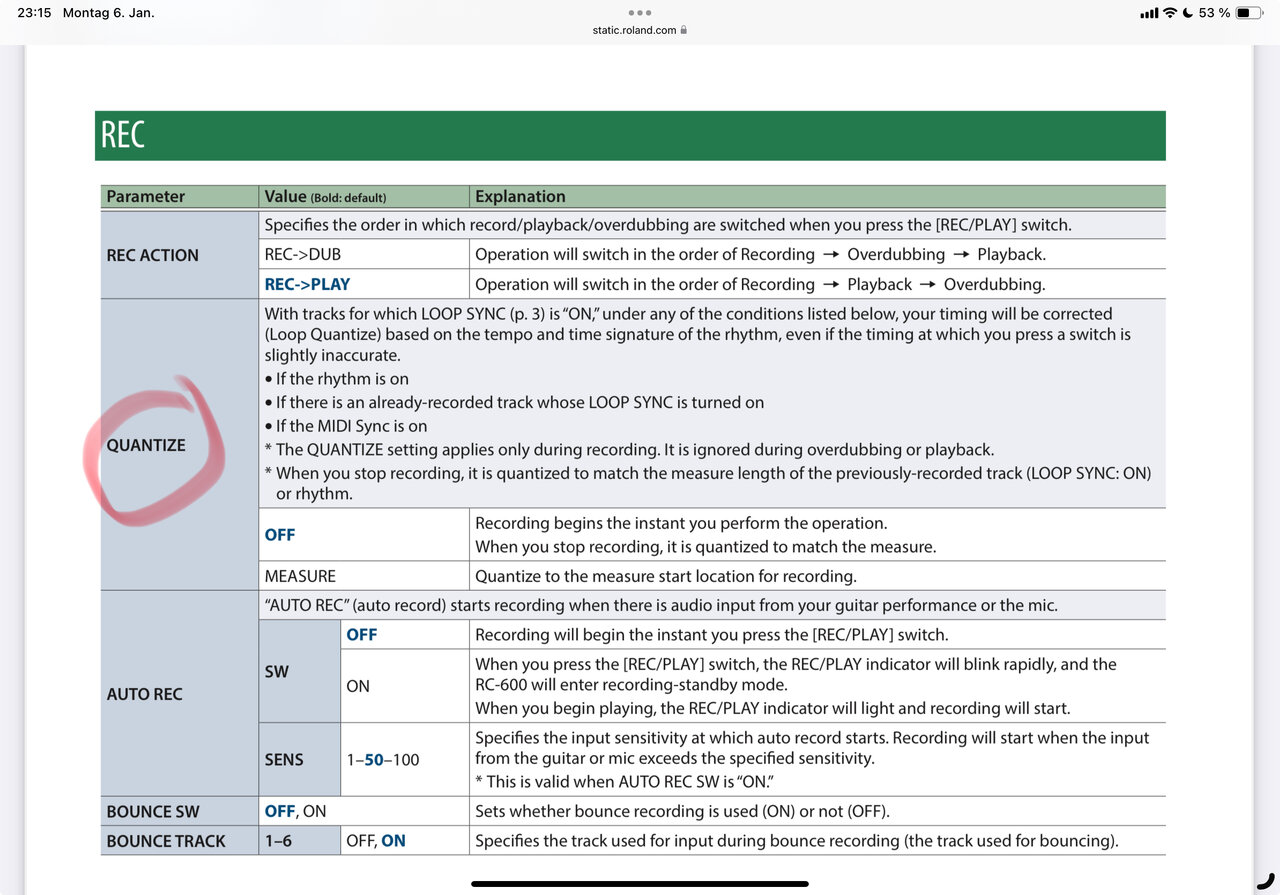Tap 'Quantize to the measure start location' explanation
This screenshot has height=895, width=1280.
tap(666, 576)
